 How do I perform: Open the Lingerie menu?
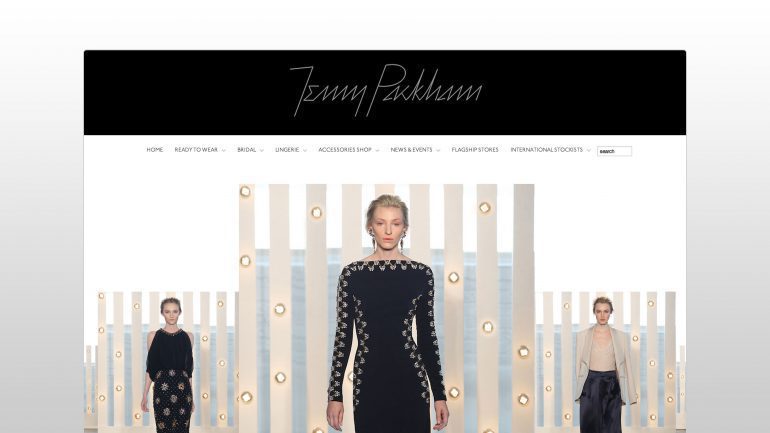tap(287, 150)
